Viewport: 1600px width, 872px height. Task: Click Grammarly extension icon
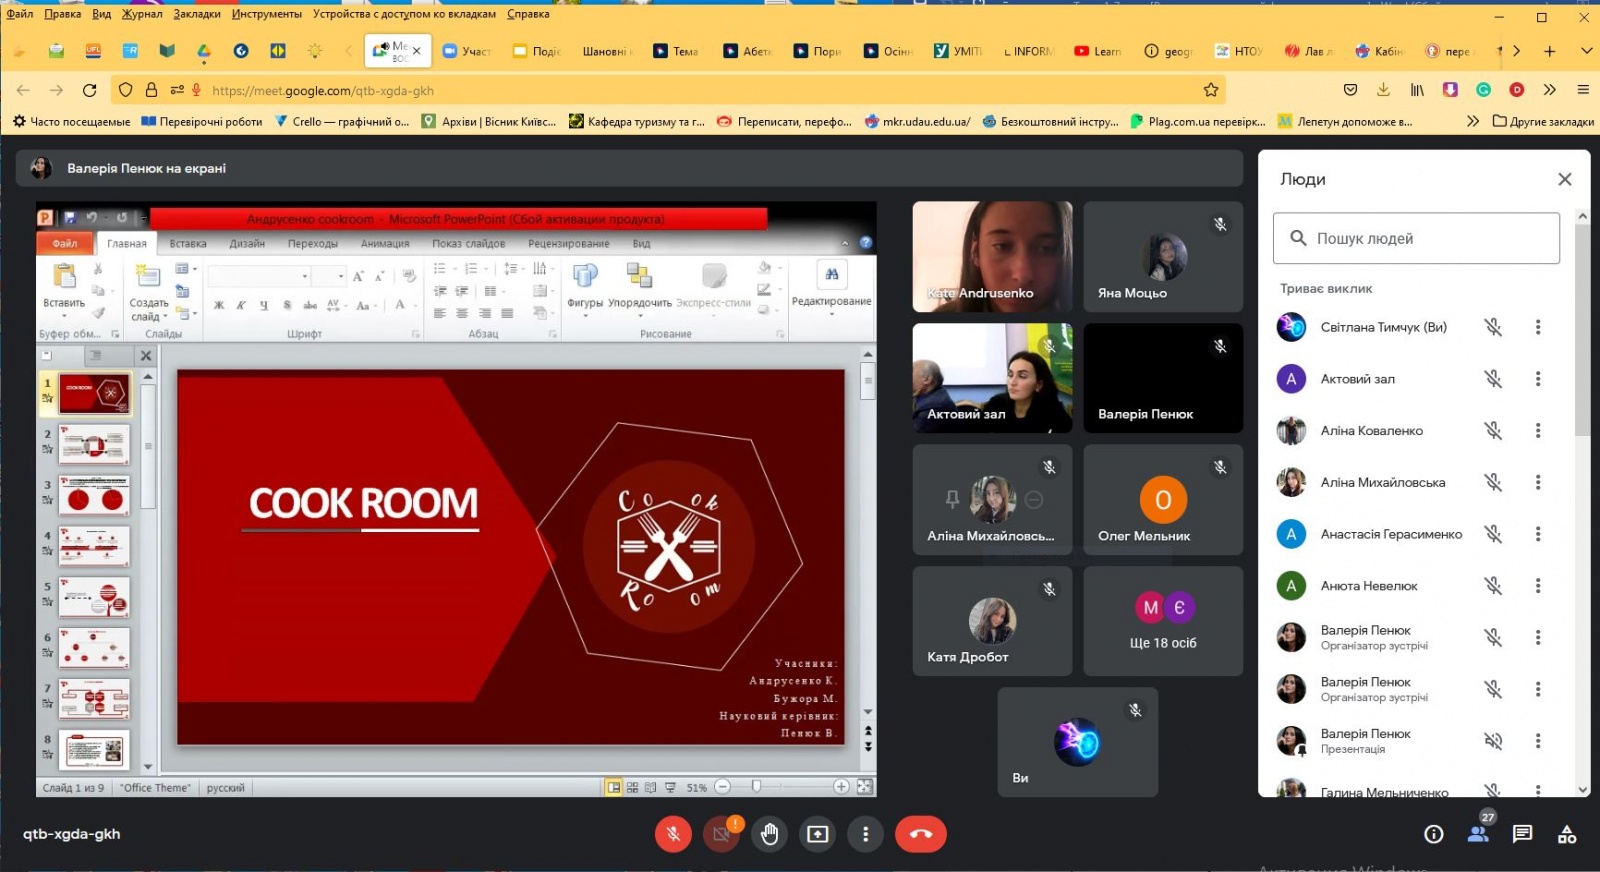(1484, 90)
